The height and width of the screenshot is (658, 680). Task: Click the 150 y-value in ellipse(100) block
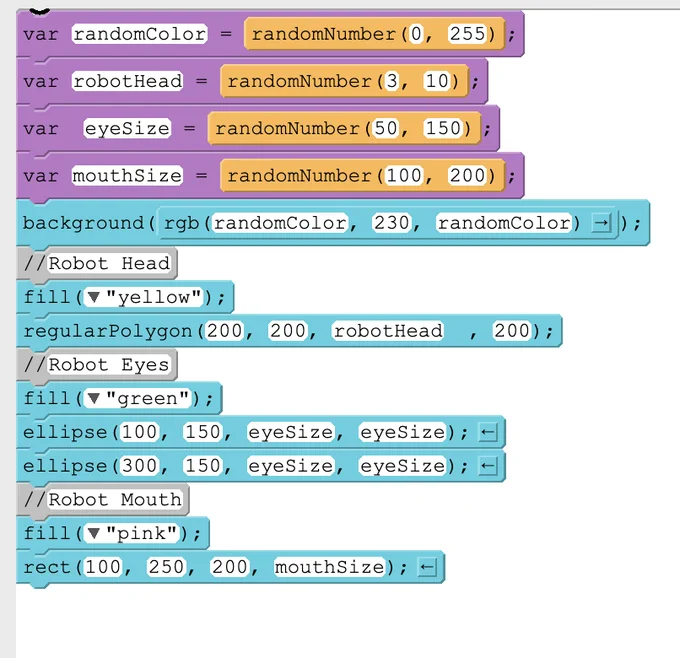click(203, 432)
